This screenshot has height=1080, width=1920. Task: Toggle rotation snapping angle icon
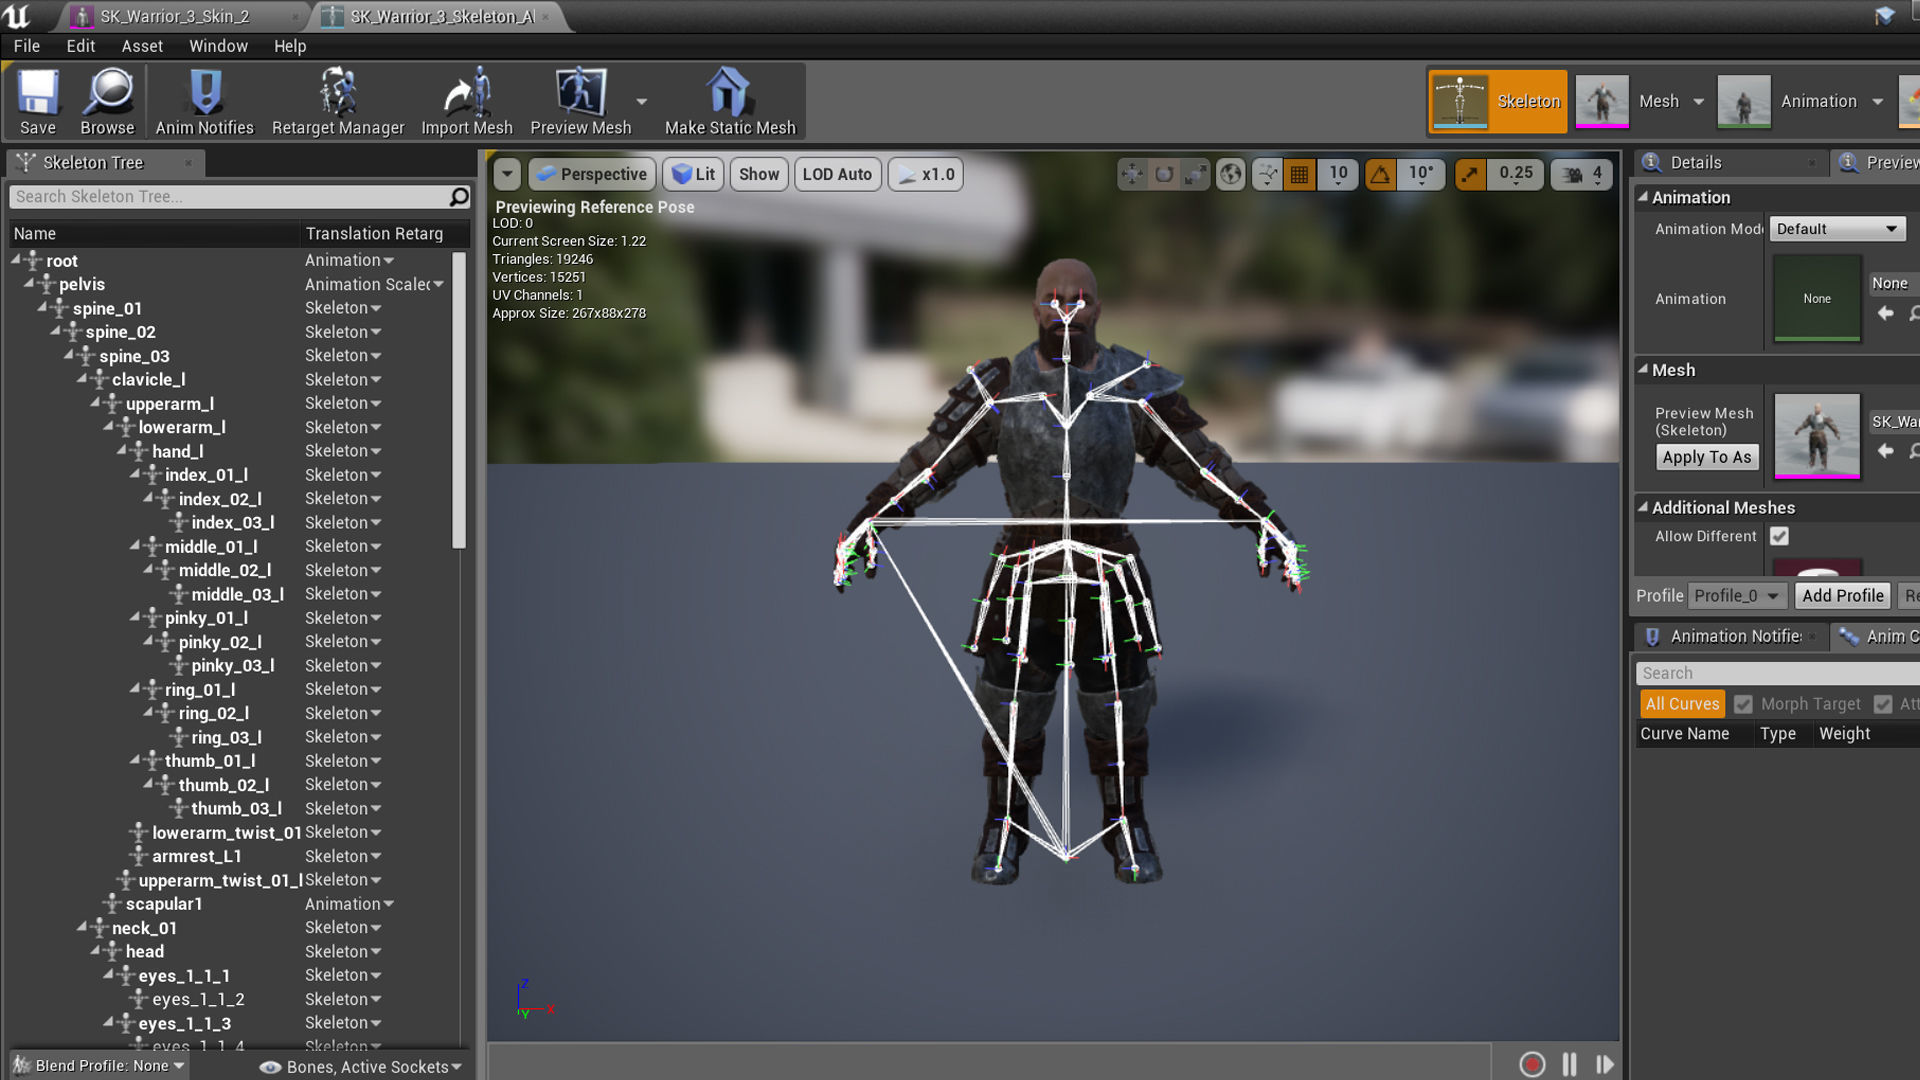pos(1381,174)
